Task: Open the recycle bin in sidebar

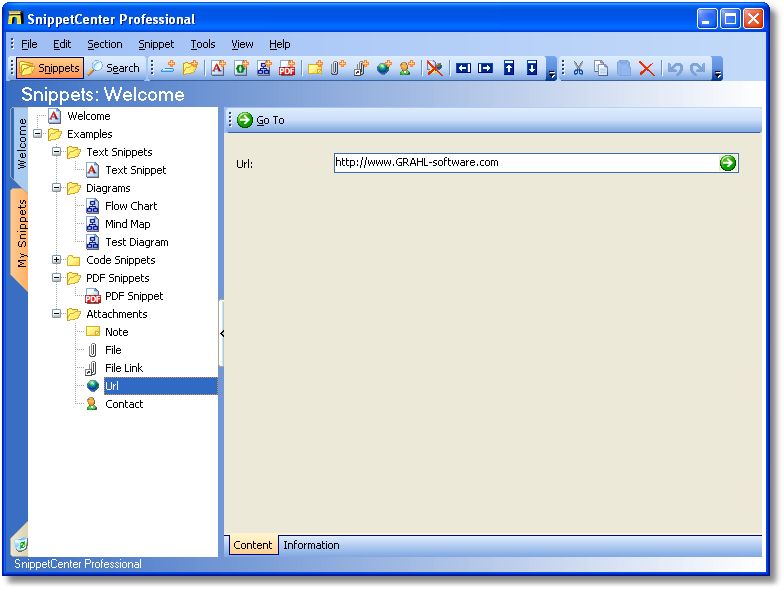Action: click(20, 544)
